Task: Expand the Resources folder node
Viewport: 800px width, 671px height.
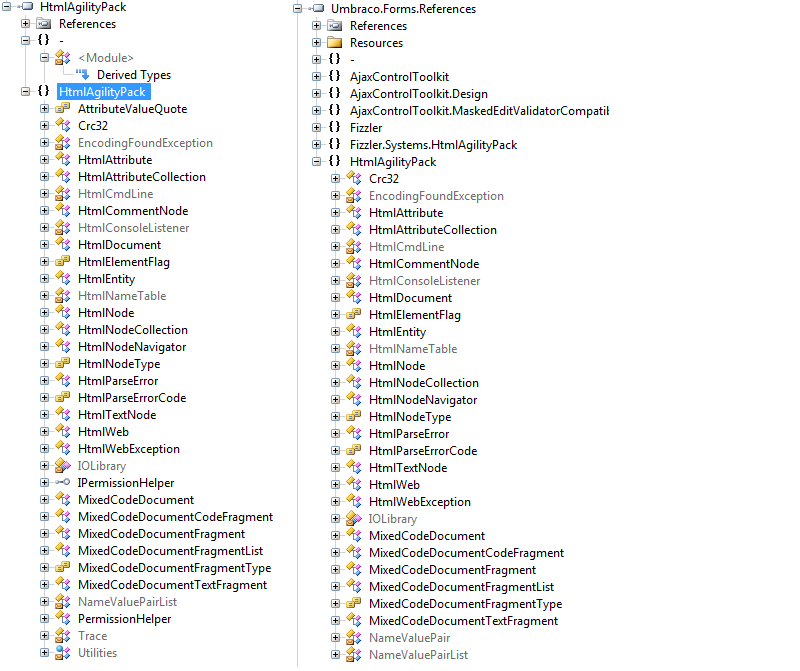Action: 316,42
